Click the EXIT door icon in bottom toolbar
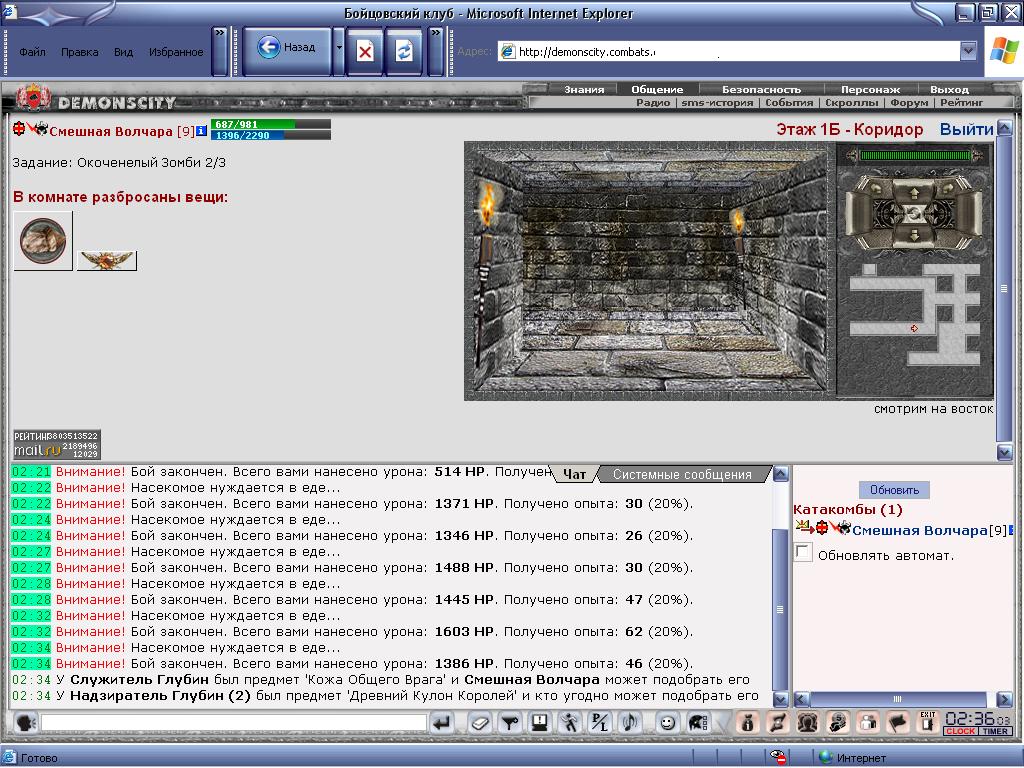 click(928, 723)
